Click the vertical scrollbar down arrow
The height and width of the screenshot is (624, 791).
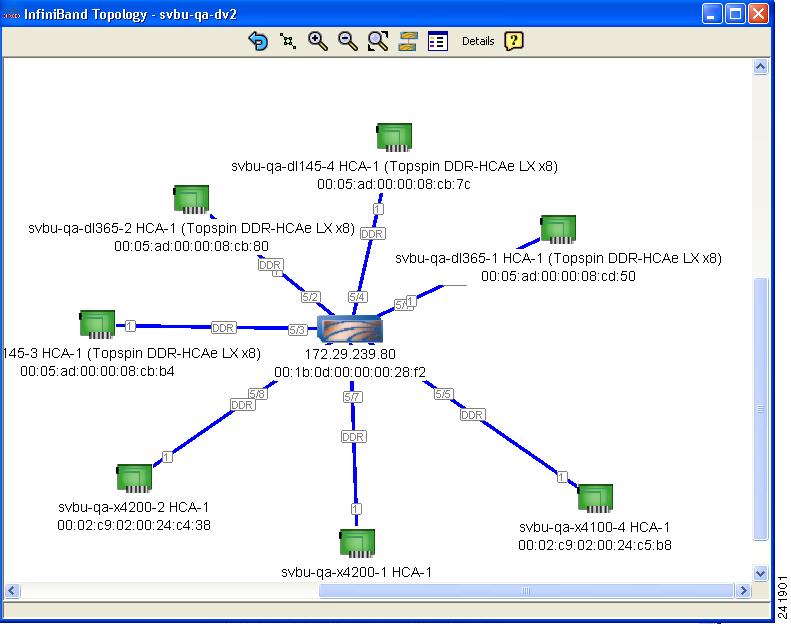tap(761, 573)
